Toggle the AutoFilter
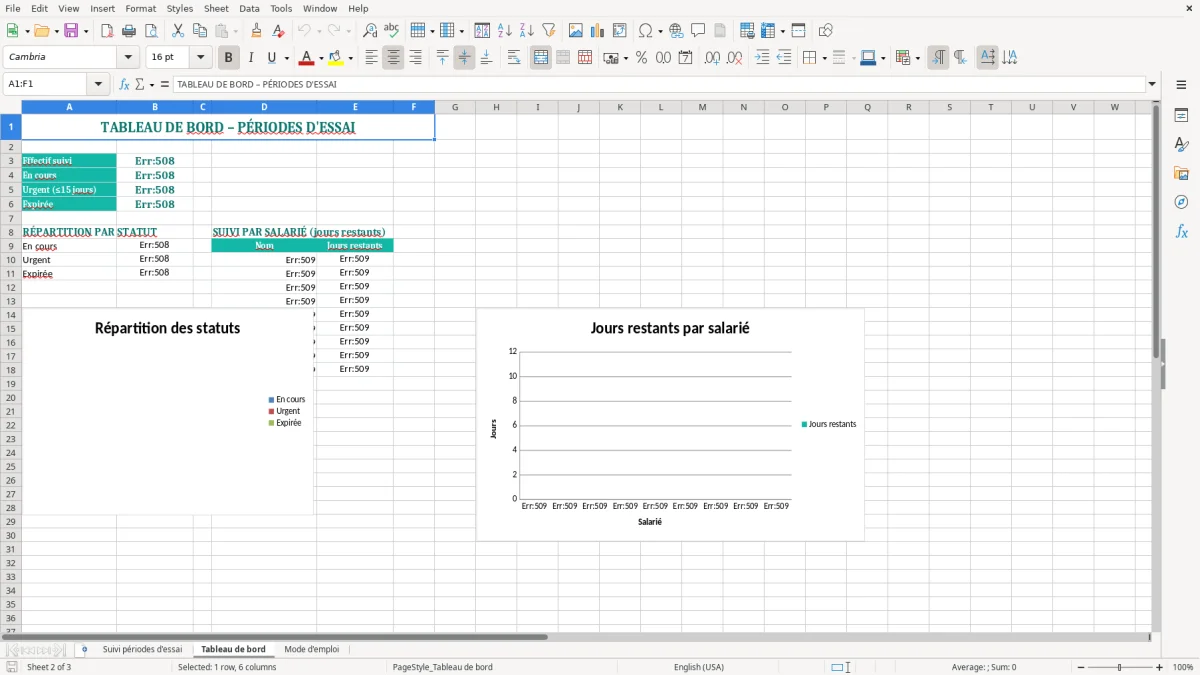 pos(549,31)
